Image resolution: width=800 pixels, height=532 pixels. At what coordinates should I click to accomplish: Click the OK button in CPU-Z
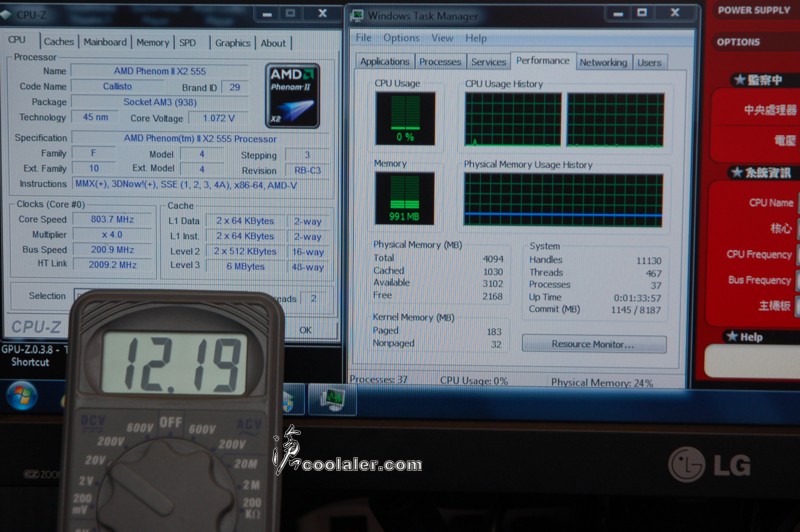(306, 330)
